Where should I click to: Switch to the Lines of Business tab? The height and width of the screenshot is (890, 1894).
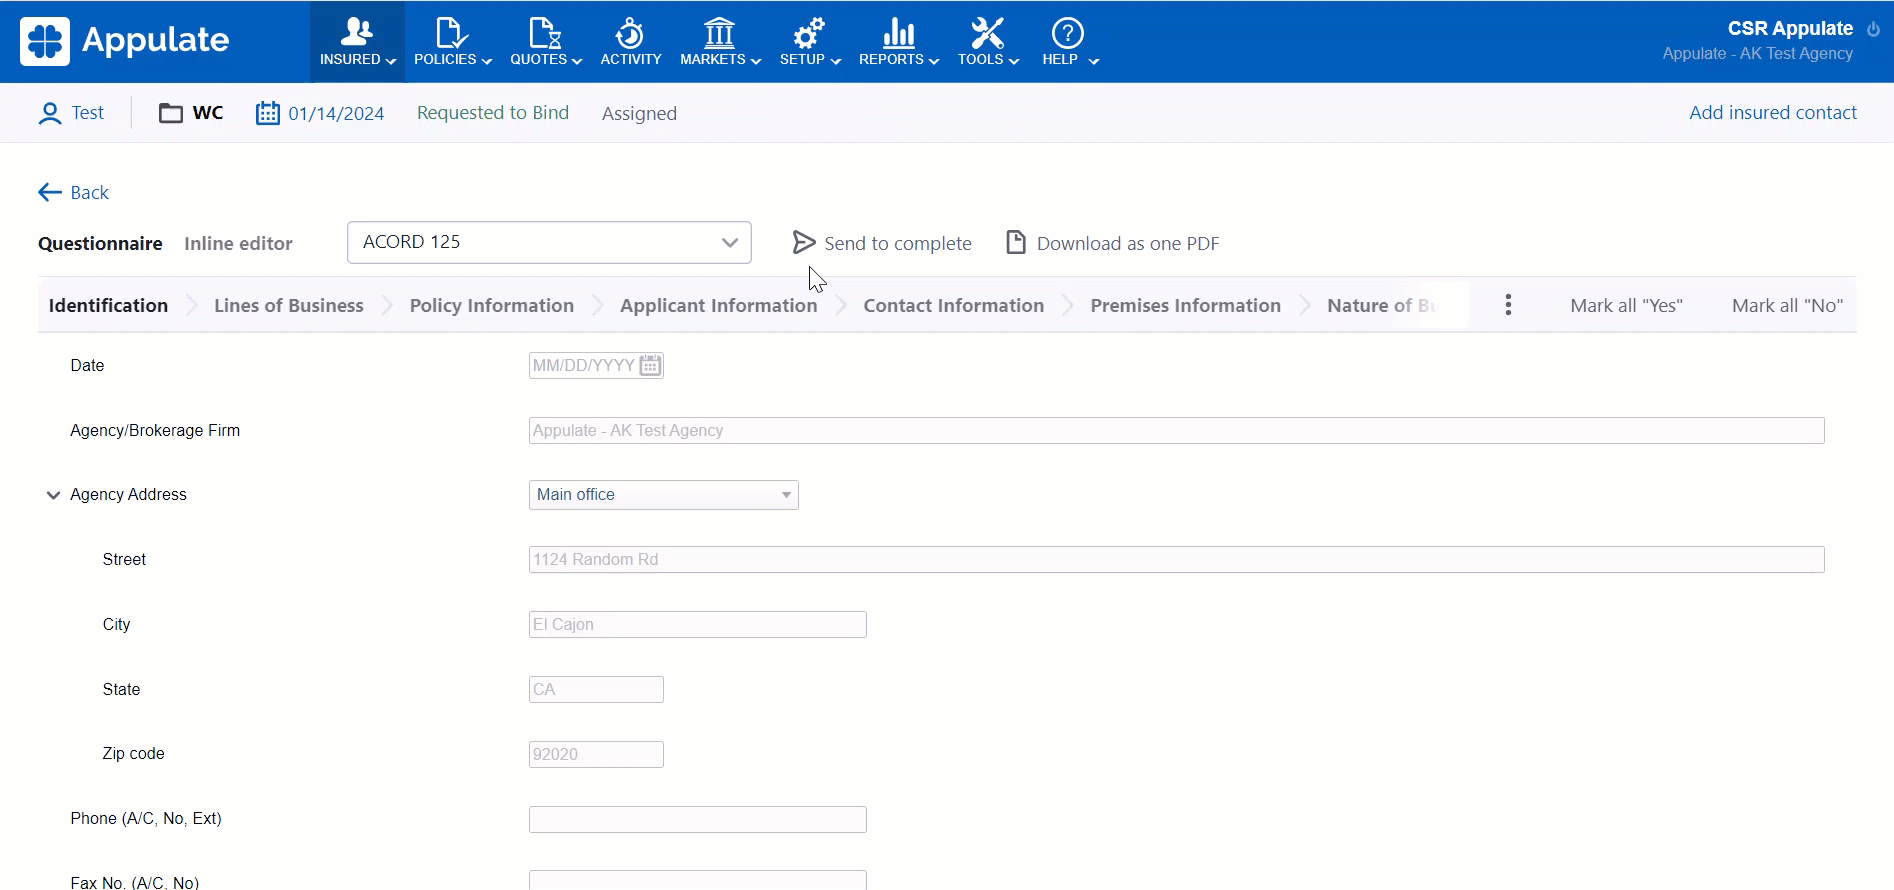pos(288,306)
